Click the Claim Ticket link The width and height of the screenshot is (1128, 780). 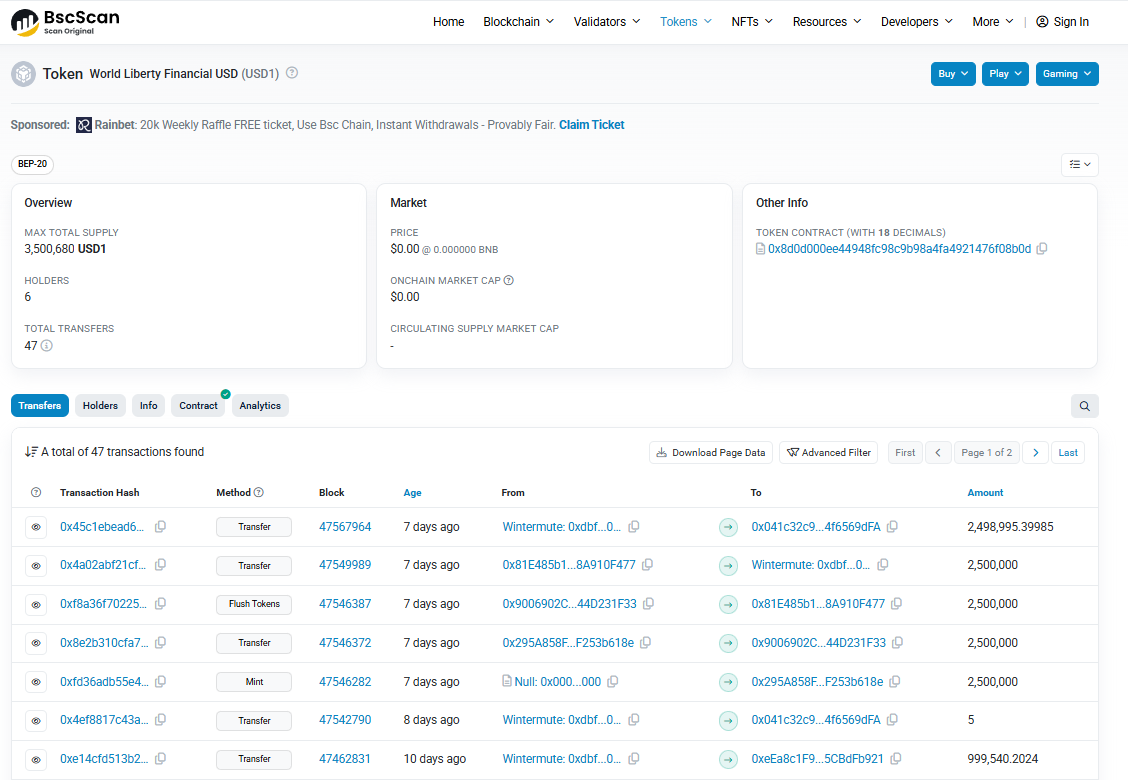coord(591,125)
